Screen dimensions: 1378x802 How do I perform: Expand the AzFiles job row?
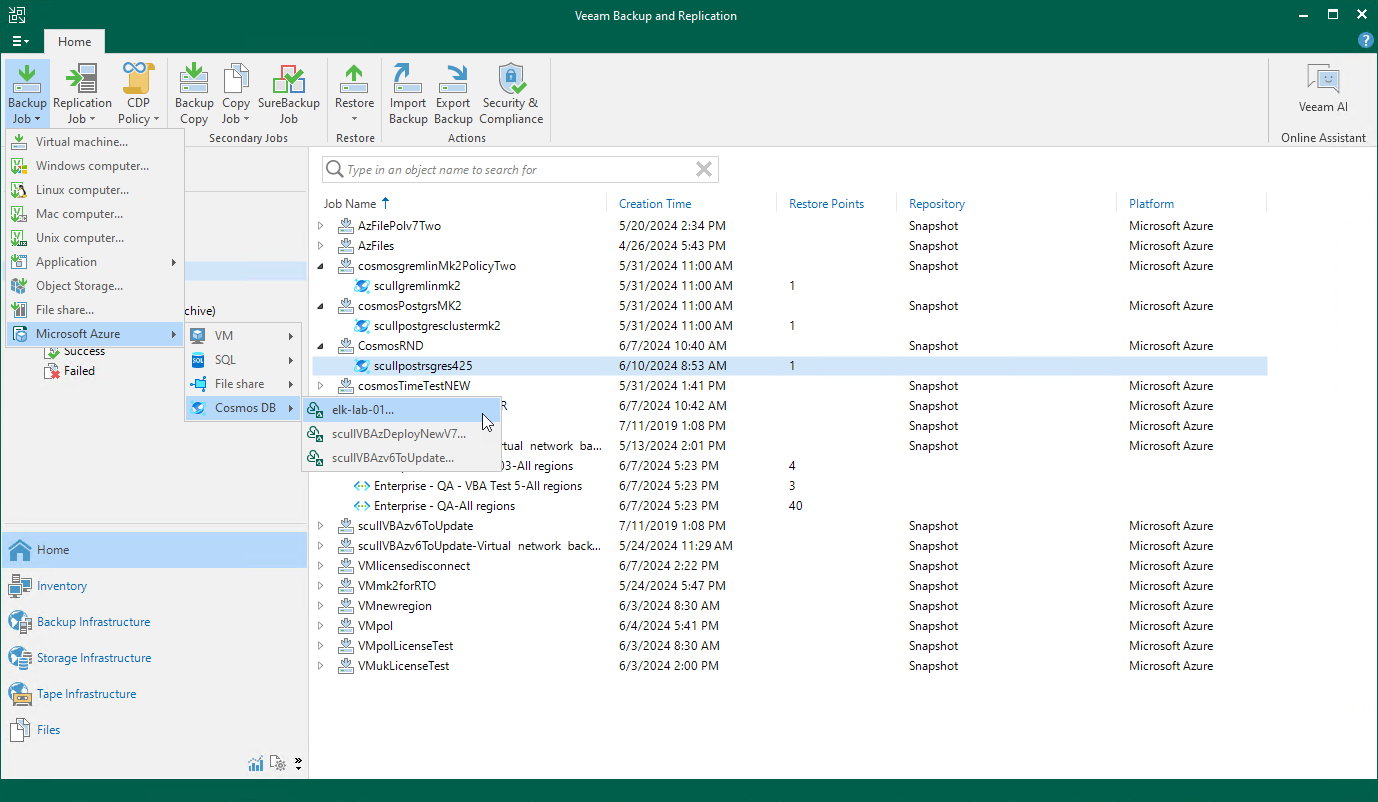coord(321,246)
